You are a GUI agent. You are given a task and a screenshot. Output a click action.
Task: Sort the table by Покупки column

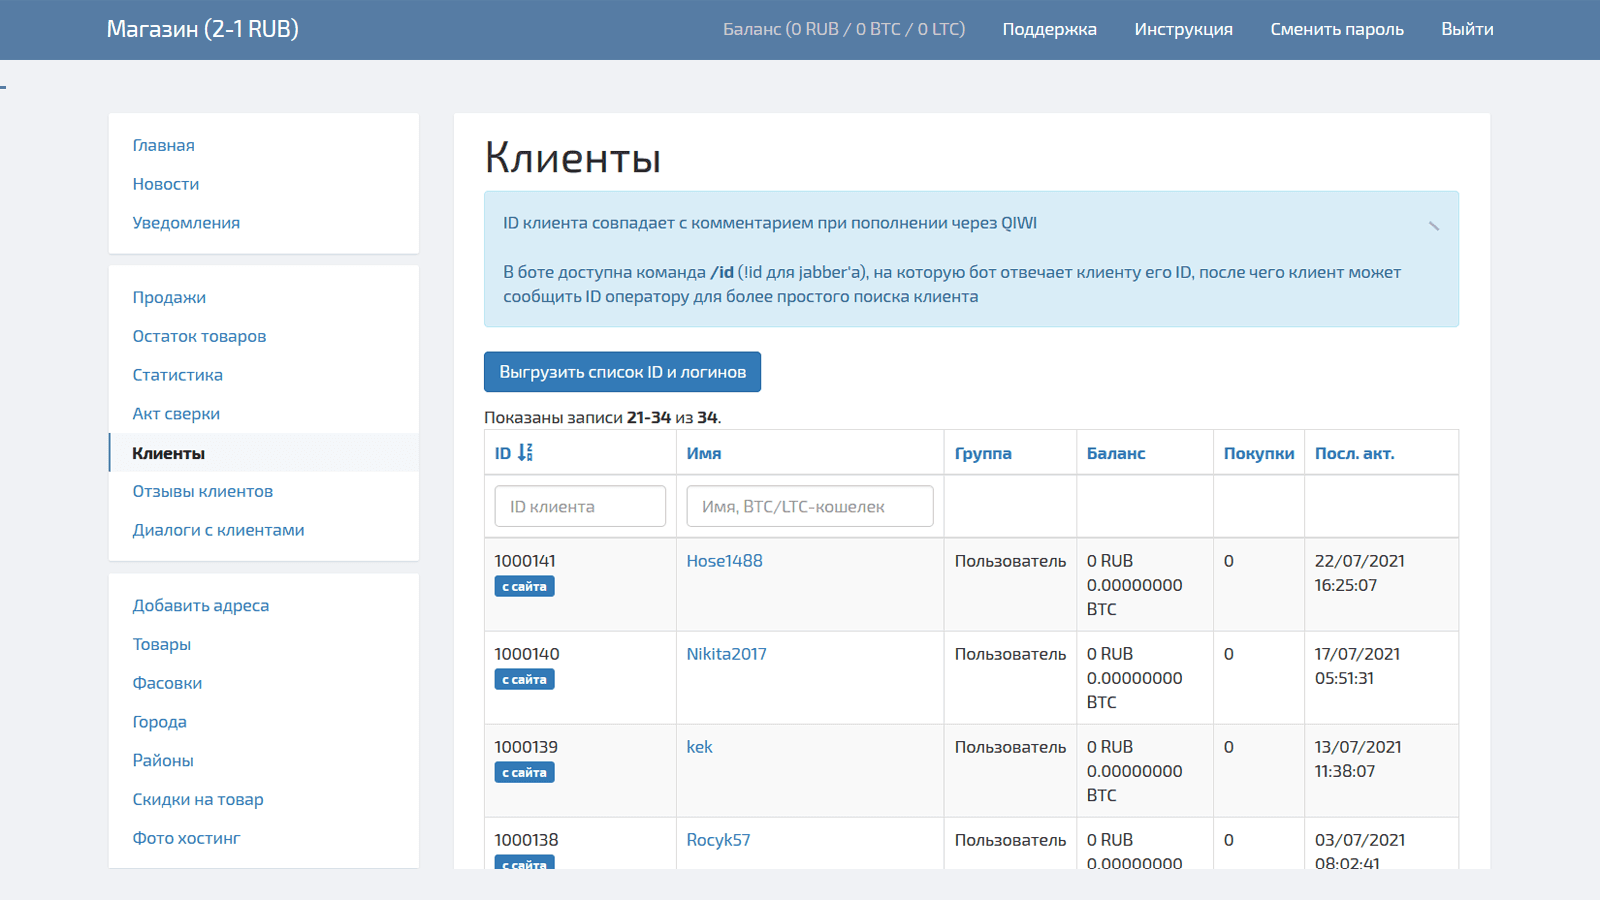(x=1259, y=453)
